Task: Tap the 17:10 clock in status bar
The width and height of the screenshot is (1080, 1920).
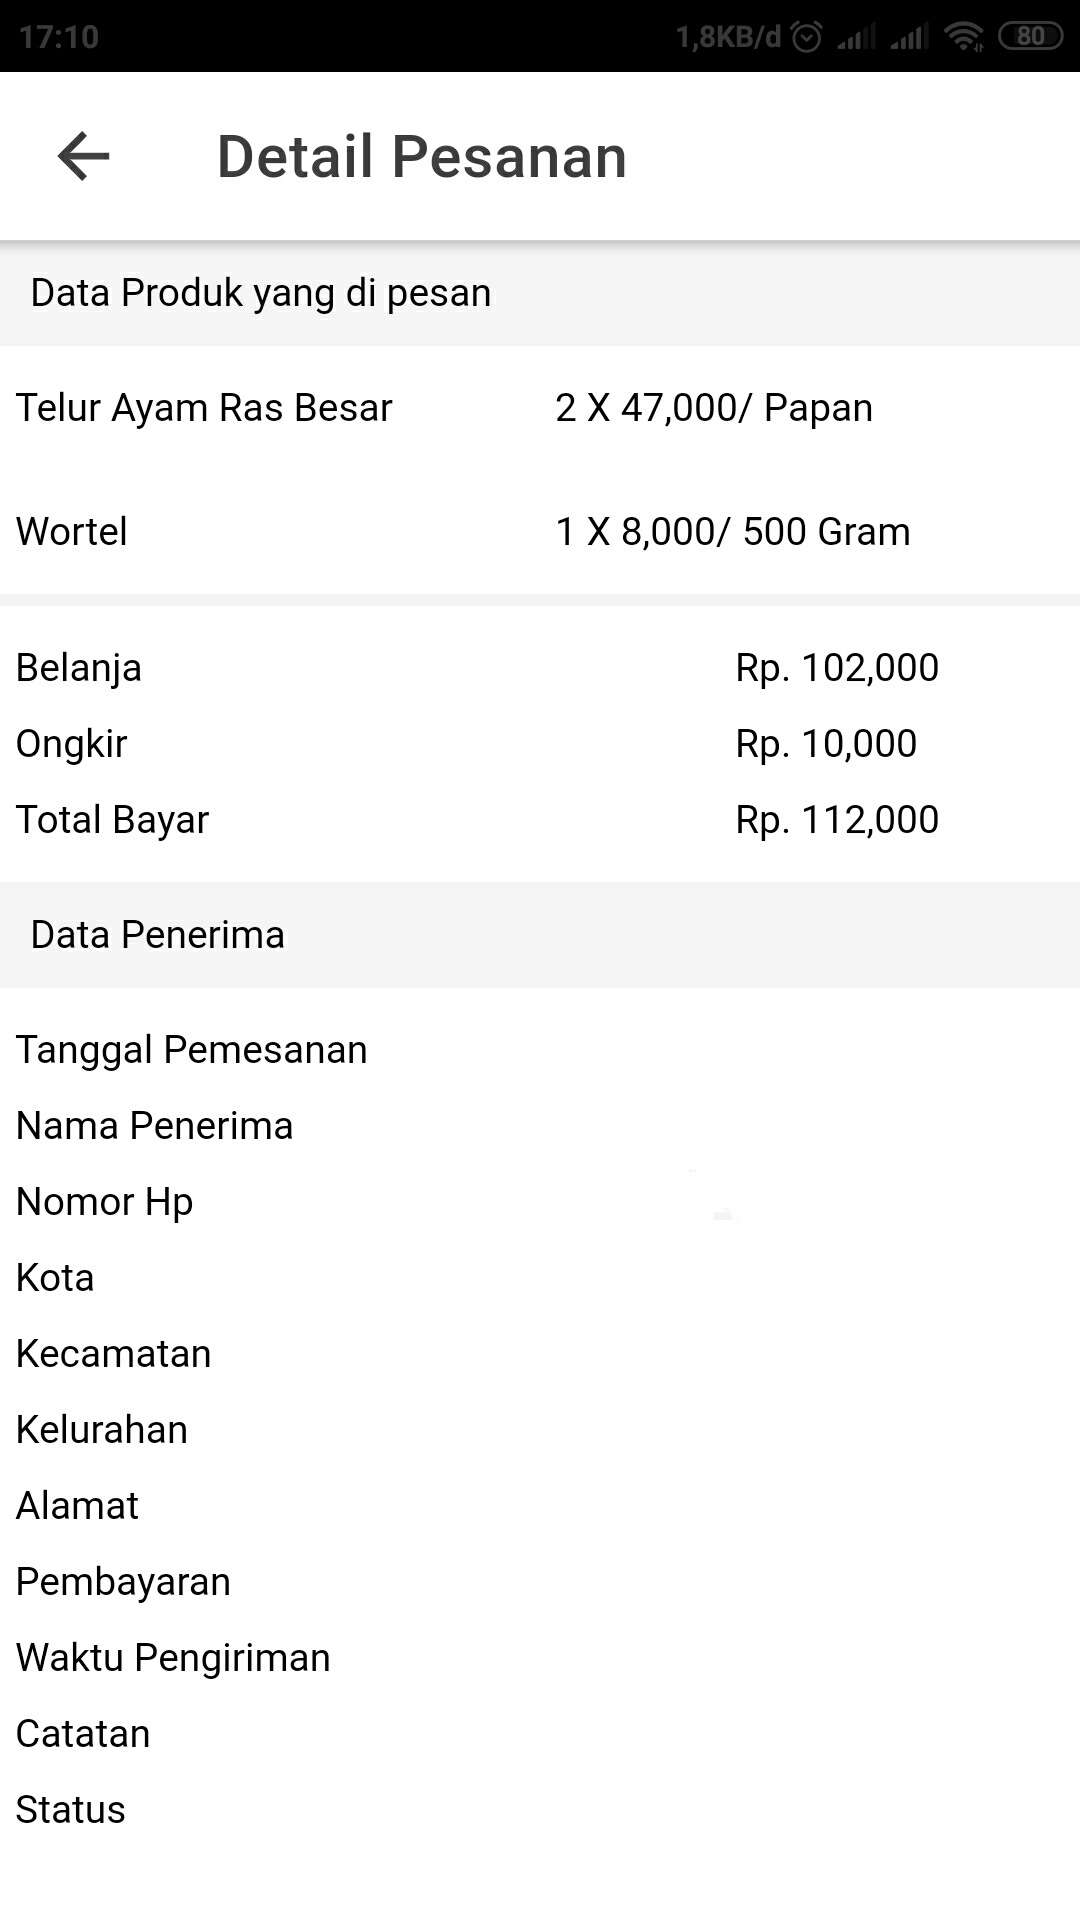Action: tap(59, 37)
